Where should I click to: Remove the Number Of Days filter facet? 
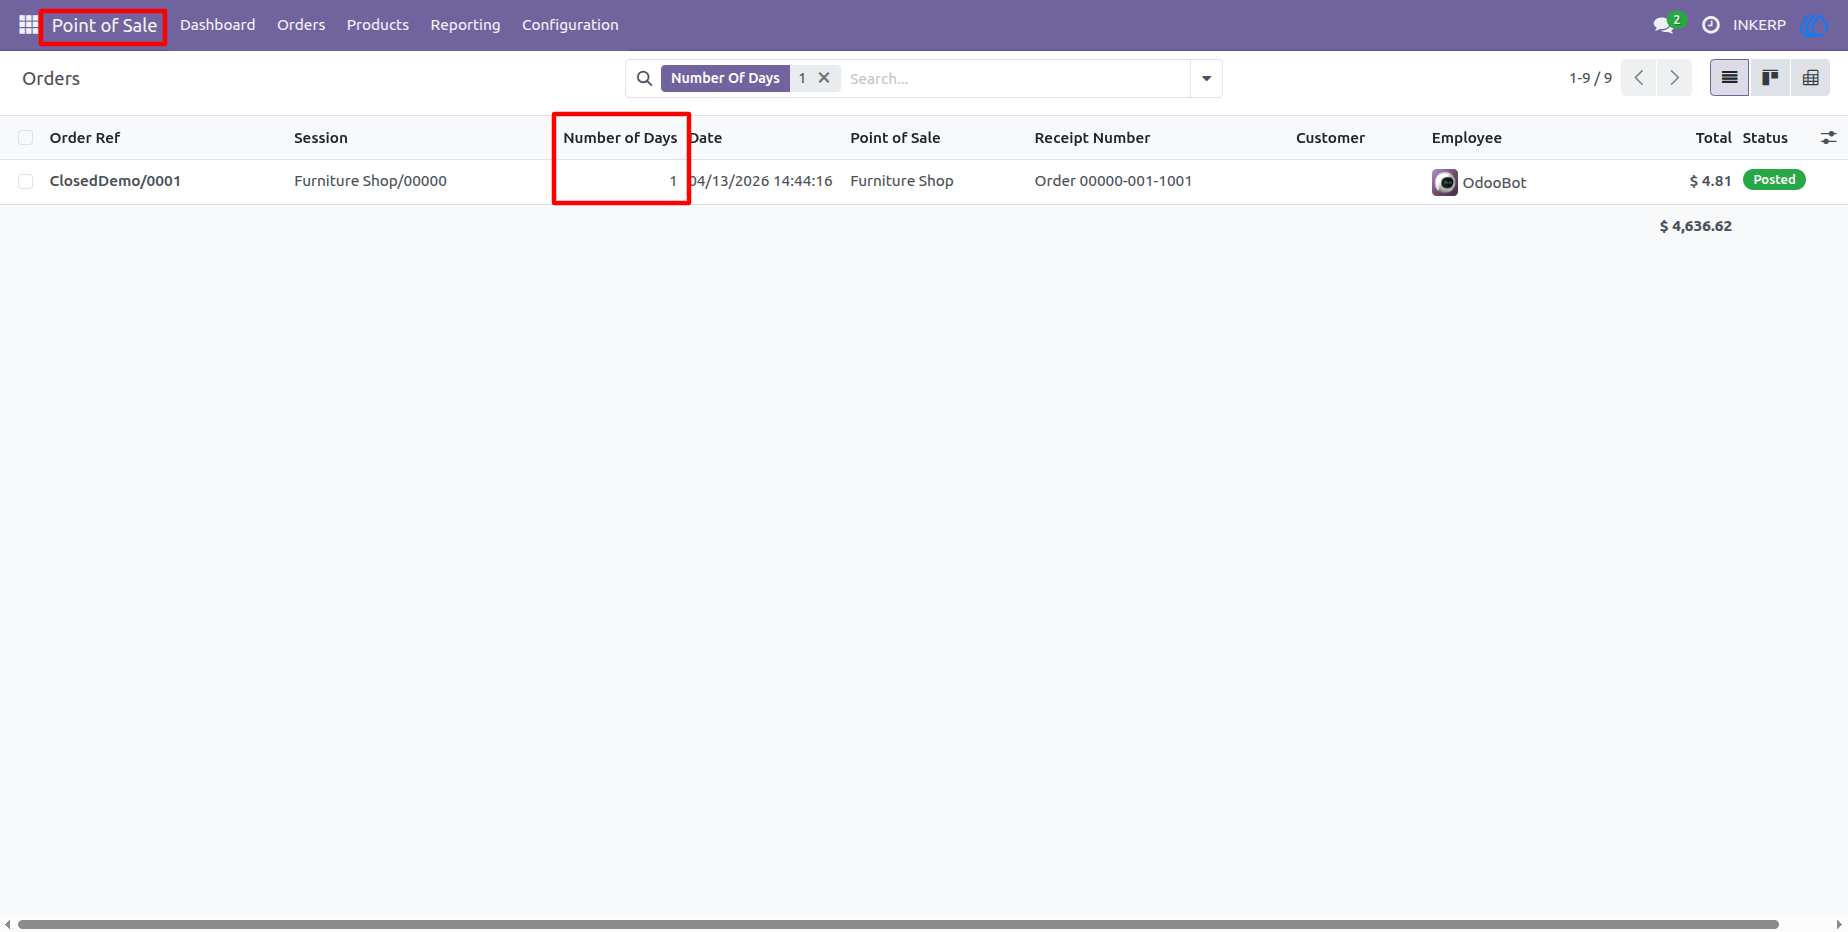824,78
